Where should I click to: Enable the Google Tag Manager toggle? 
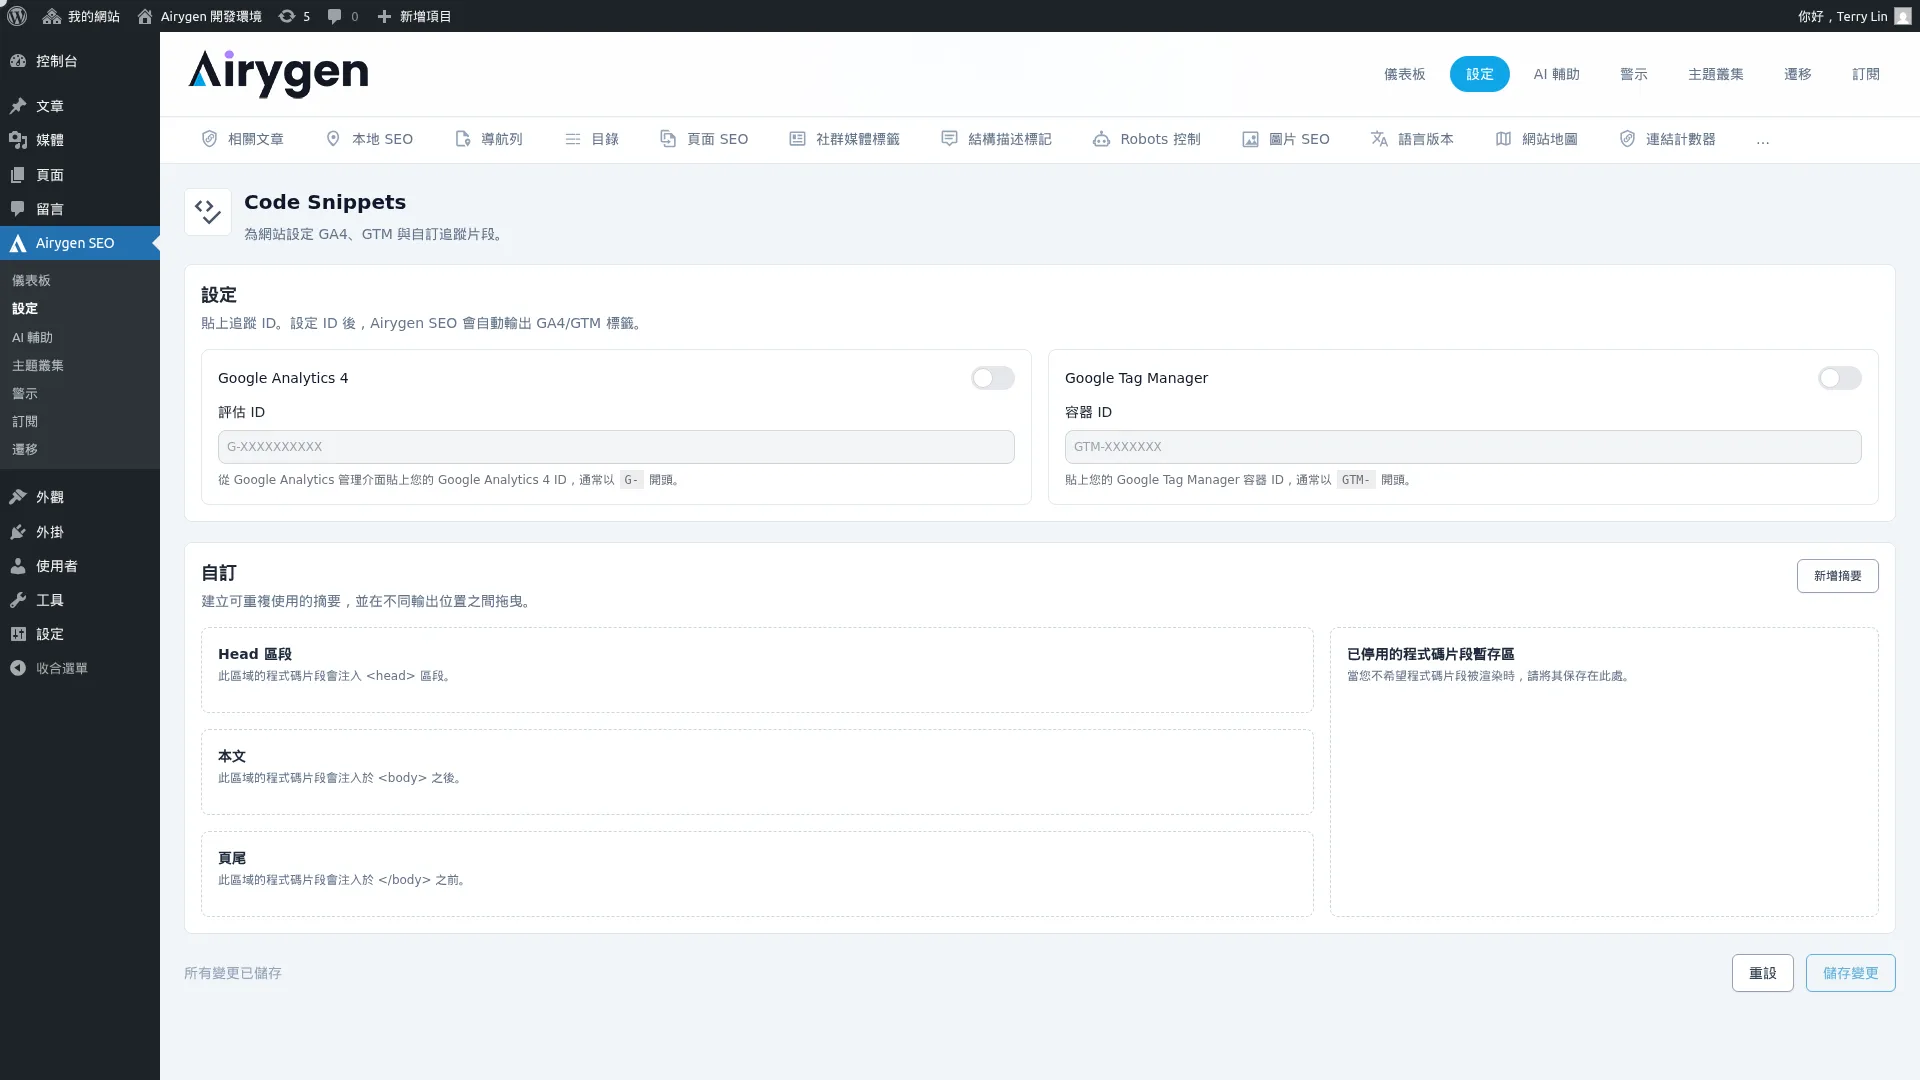(1840, 378)
